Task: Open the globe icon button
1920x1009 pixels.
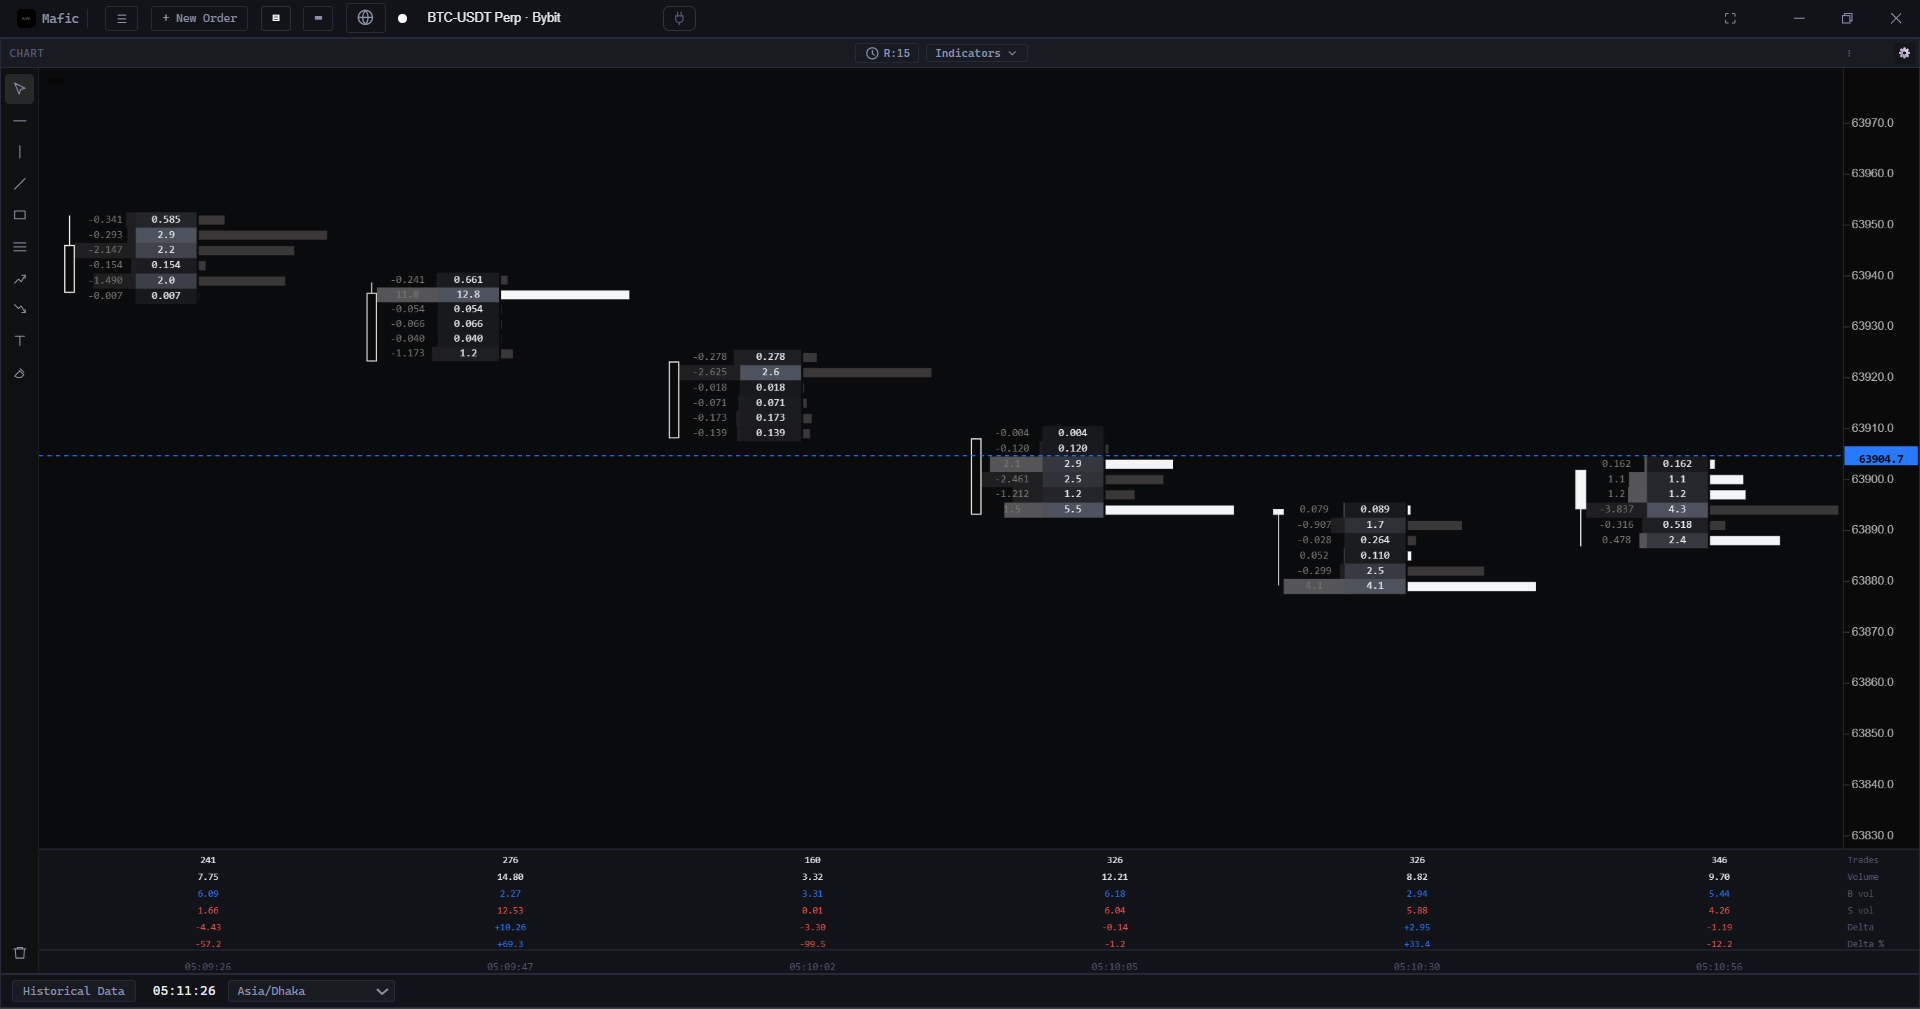Action: (x=365, y=18)
